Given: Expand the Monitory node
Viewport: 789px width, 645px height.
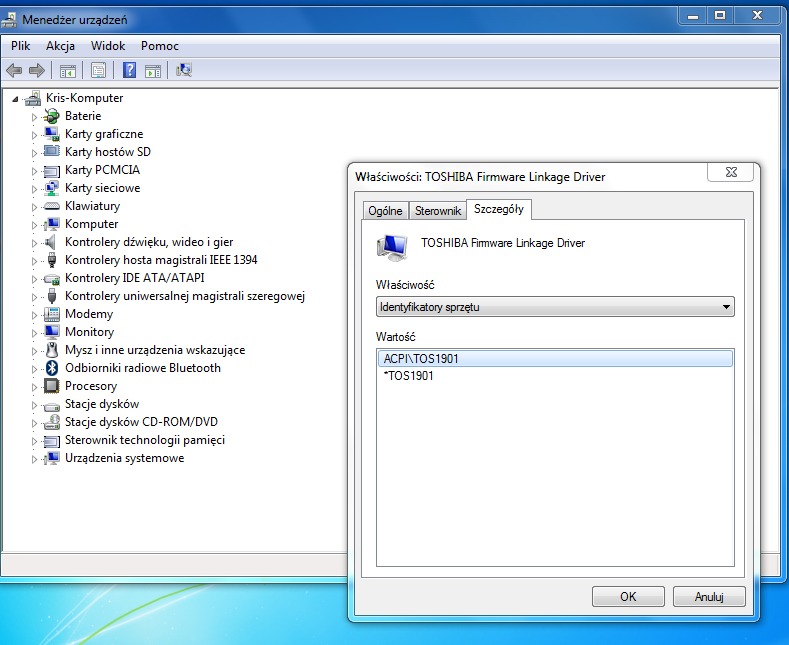Looking at the screenshot, I should click(x=34, y=334).
